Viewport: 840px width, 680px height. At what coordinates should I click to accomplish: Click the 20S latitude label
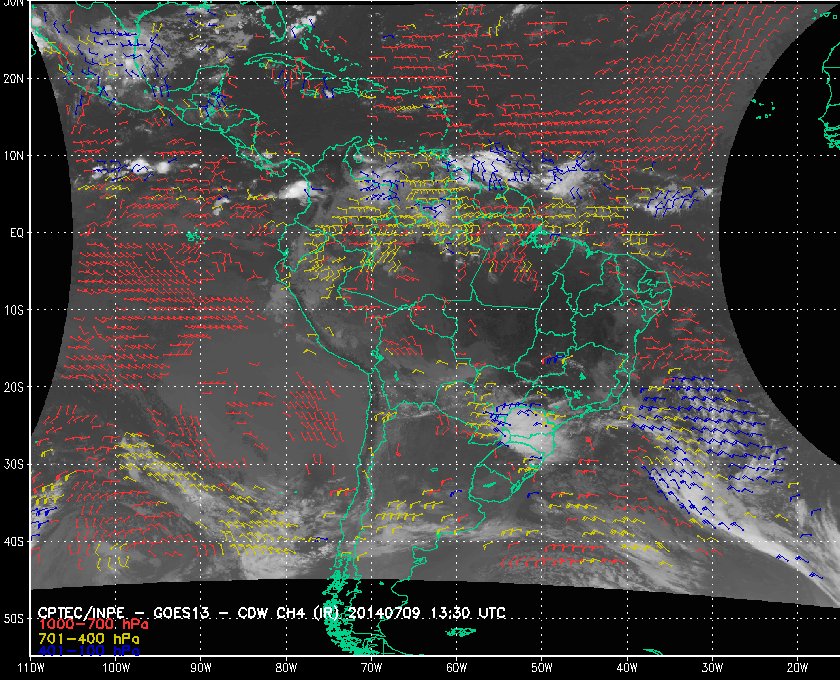coord(13,387)
